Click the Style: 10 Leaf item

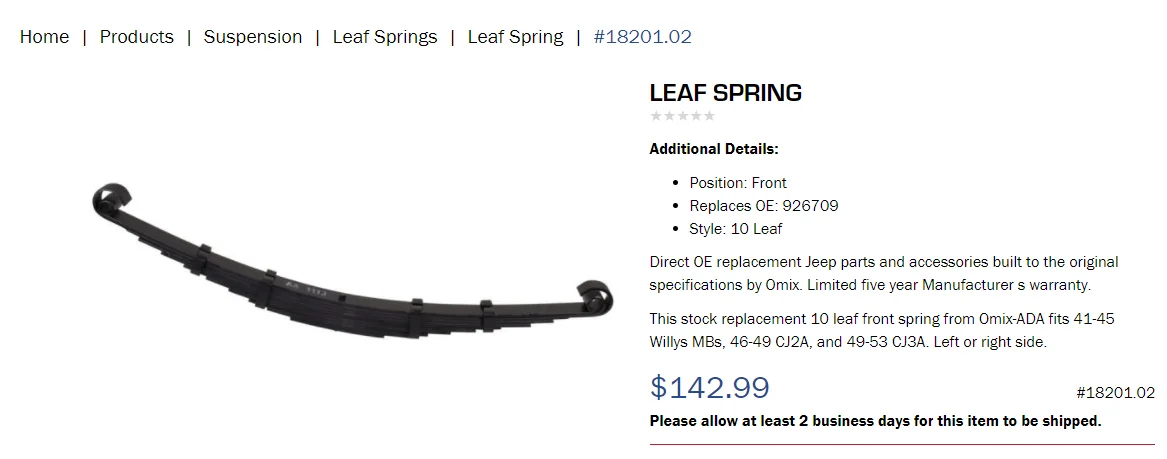(735, 229)
